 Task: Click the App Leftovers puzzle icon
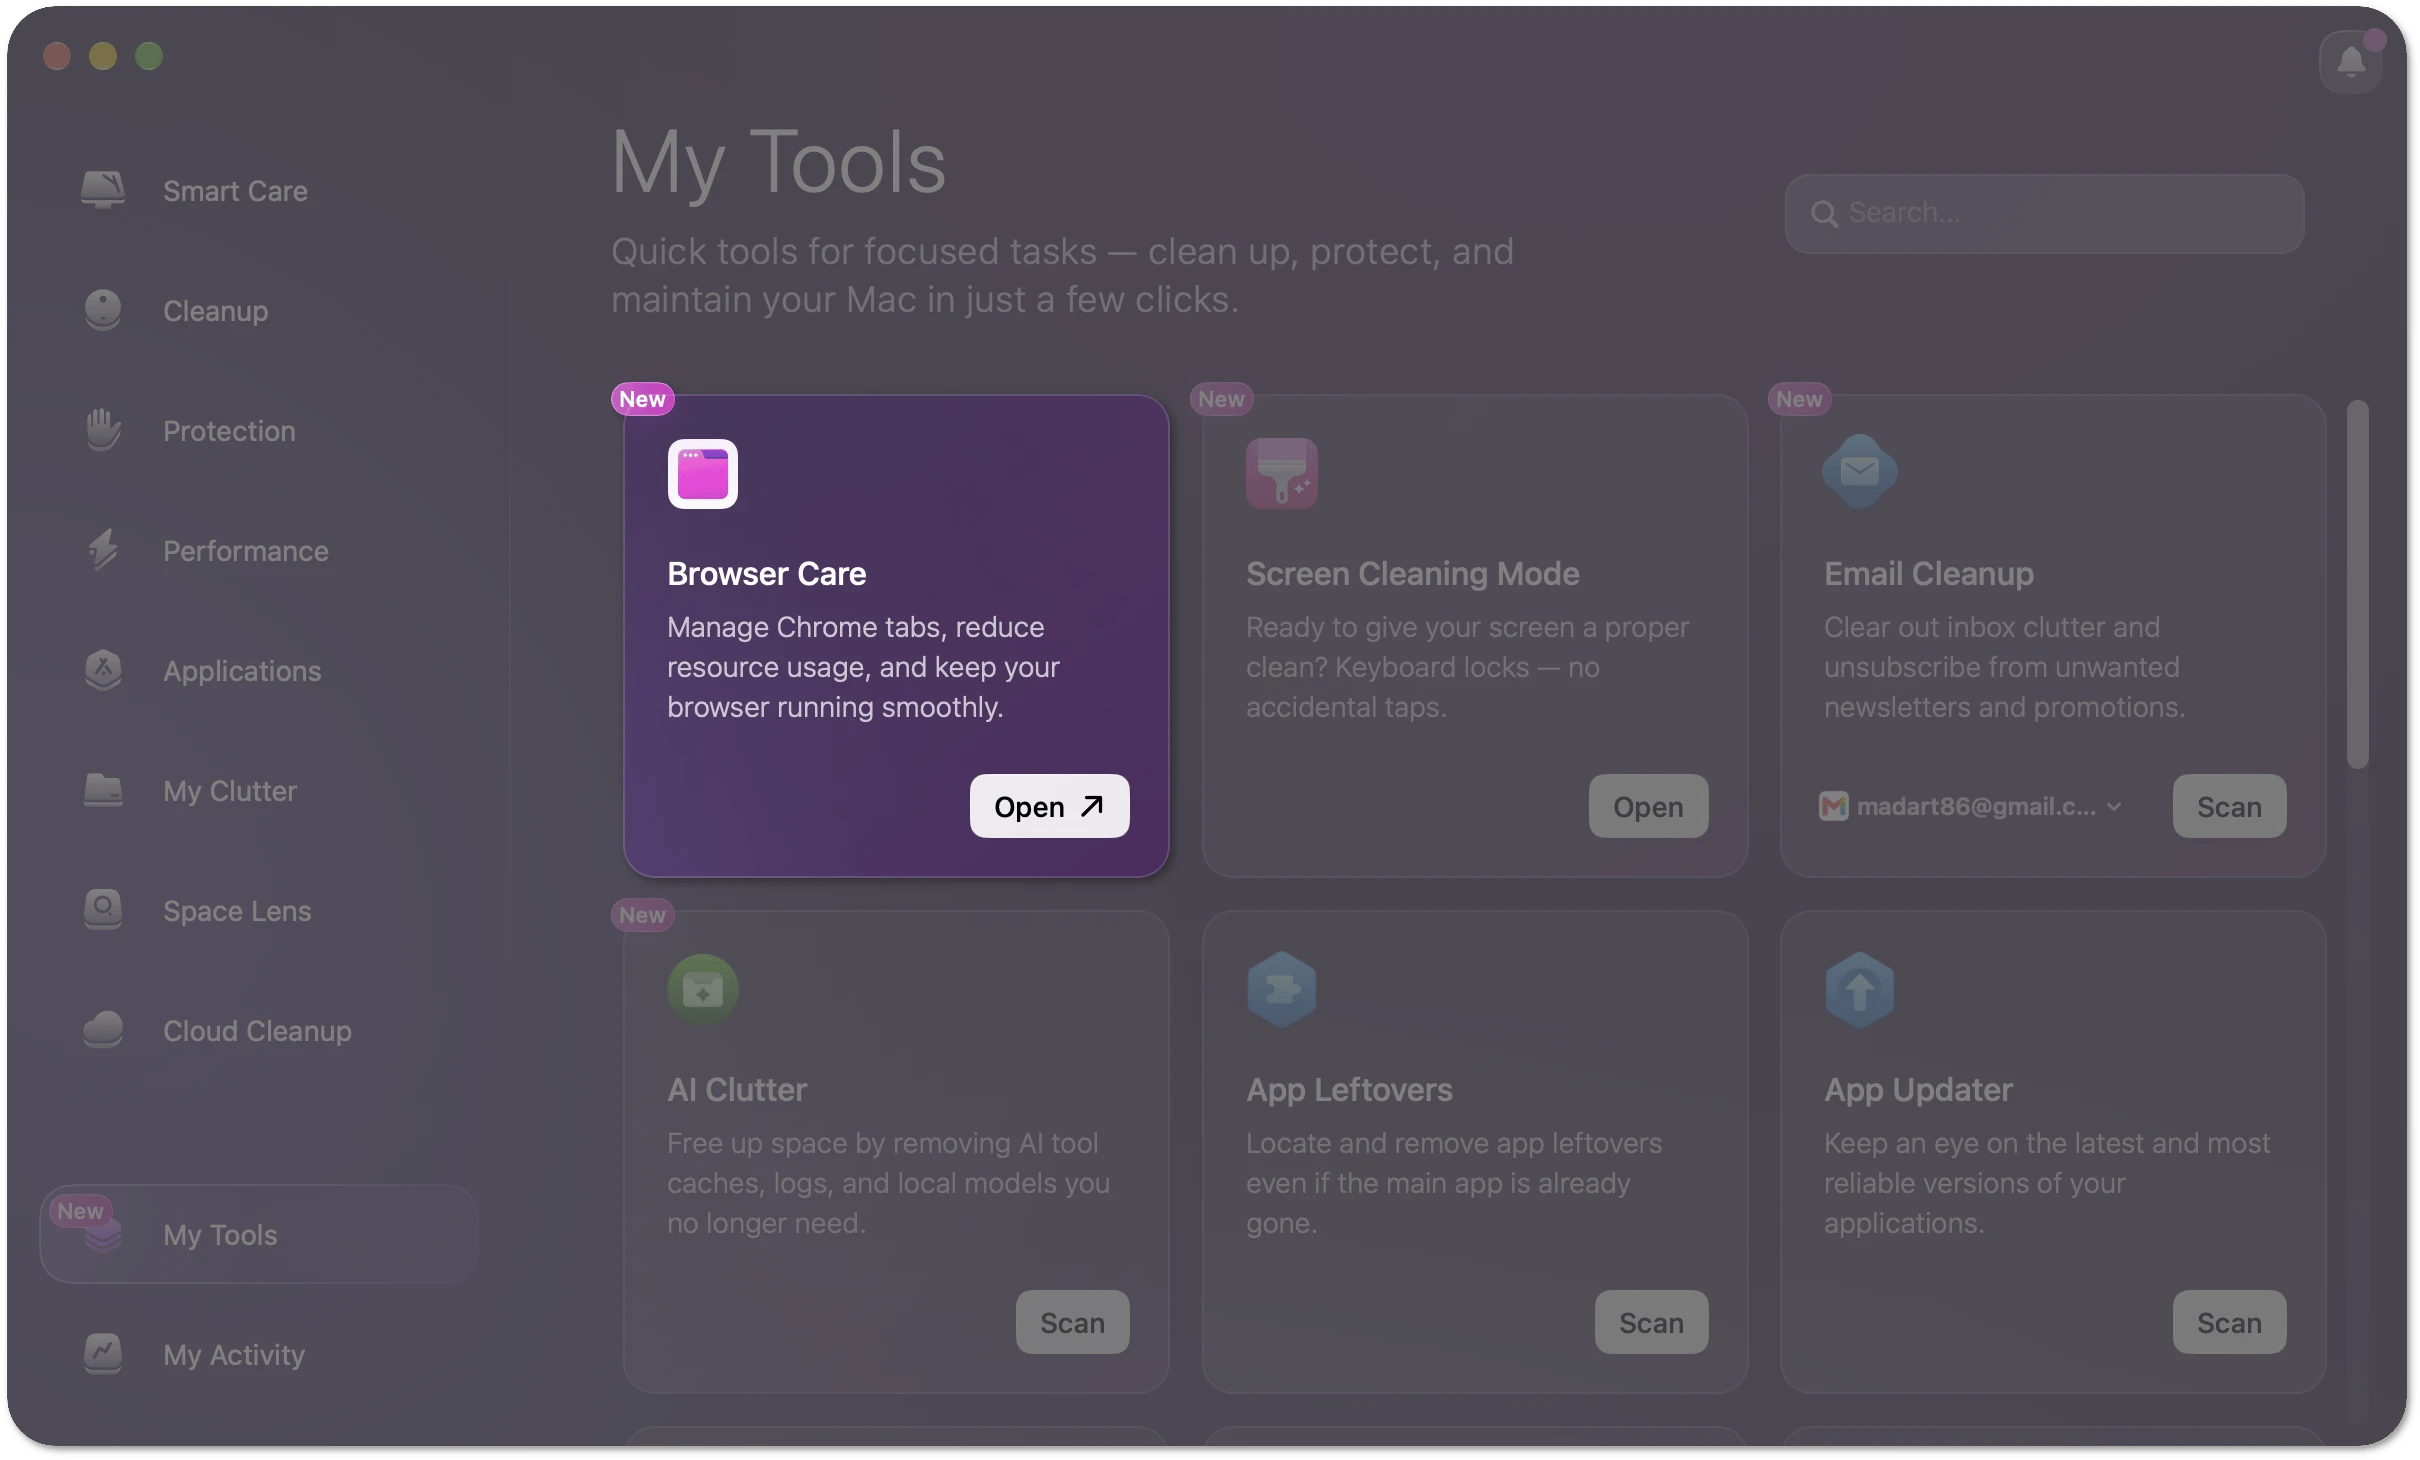click(x=1282, y=990)
